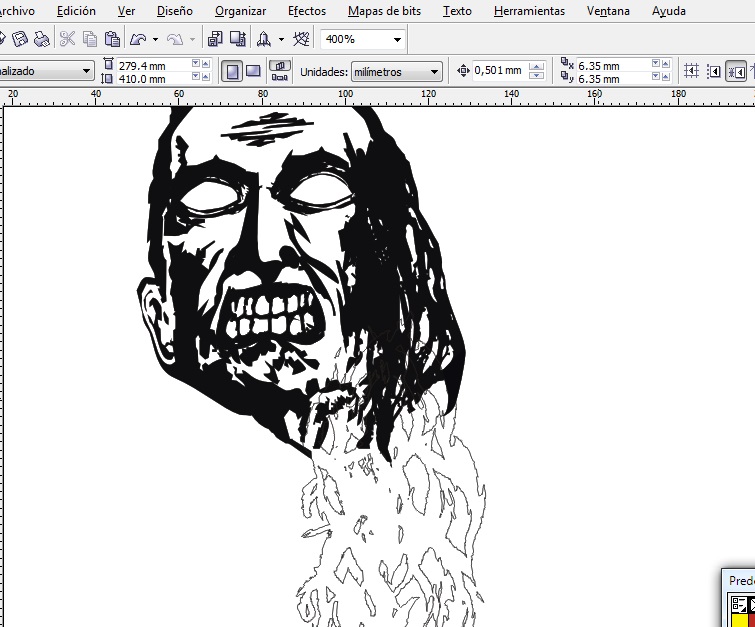Open the Archivo menu
This screenshot has height=627, width=755.
coord(16,11)
